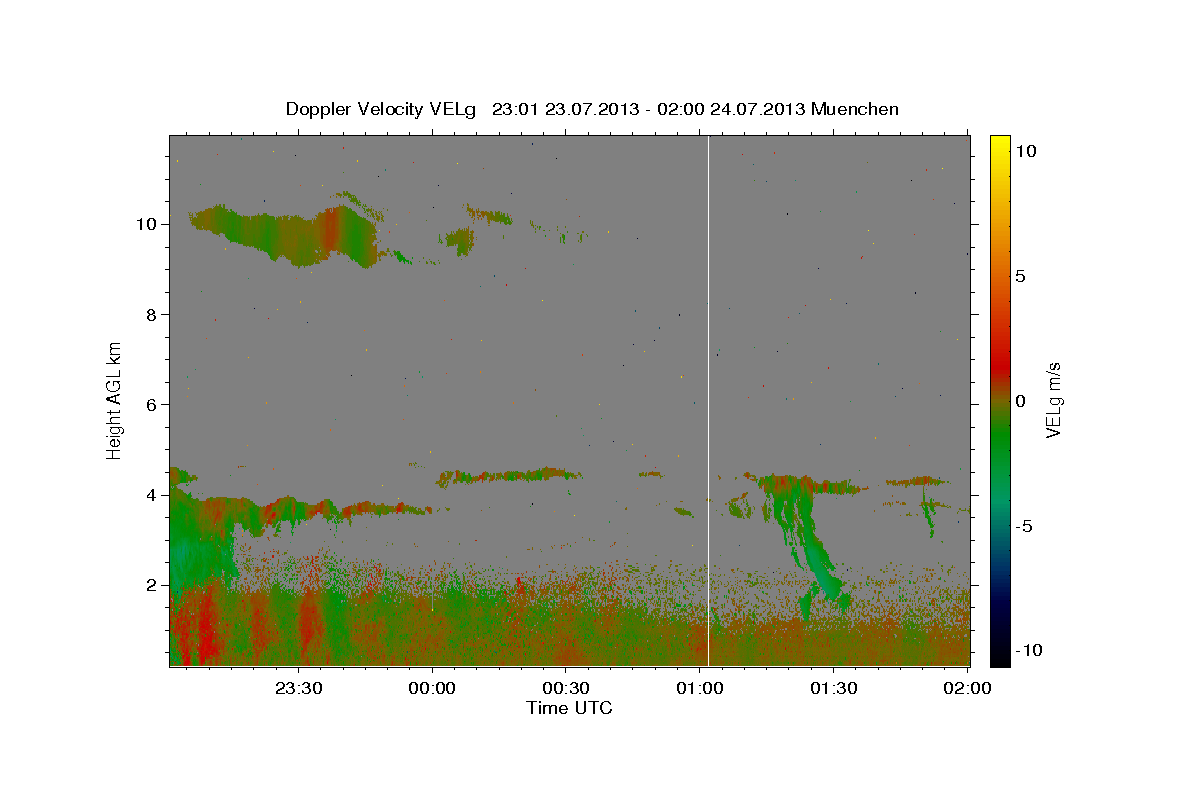The height and width of the screenshot is (800, 1200).
Task: Click the height axis label 10
Action: tap(148, 224)
